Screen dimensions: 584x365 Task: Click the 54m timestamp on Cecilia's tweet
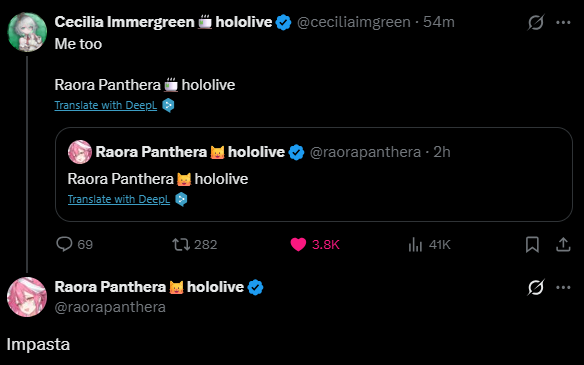439,22
